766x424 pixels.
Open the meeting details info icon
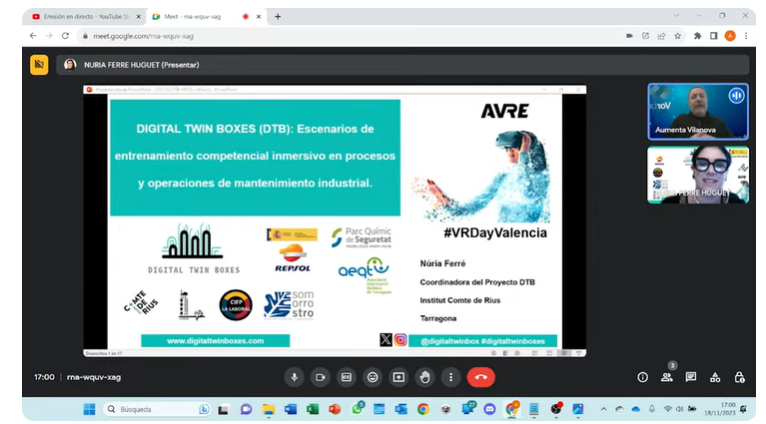[642, 377]
